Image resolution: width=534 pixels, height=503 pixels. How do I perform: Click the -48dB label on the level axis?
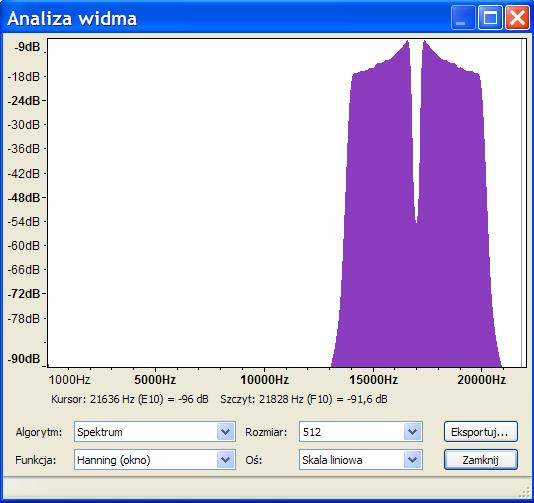pyautogui.click(x=24, y=198)
